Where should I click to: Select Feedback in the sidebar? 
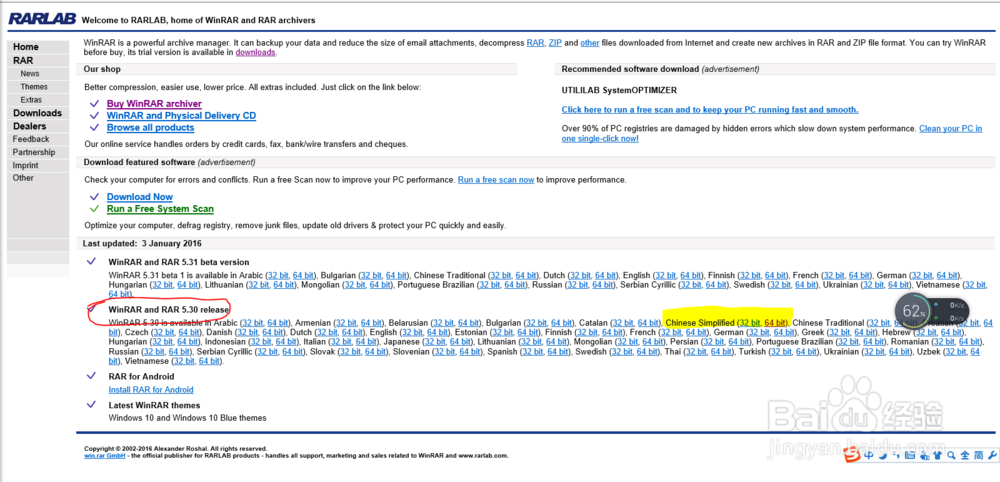pyautogui.click(x=31, y=139)
